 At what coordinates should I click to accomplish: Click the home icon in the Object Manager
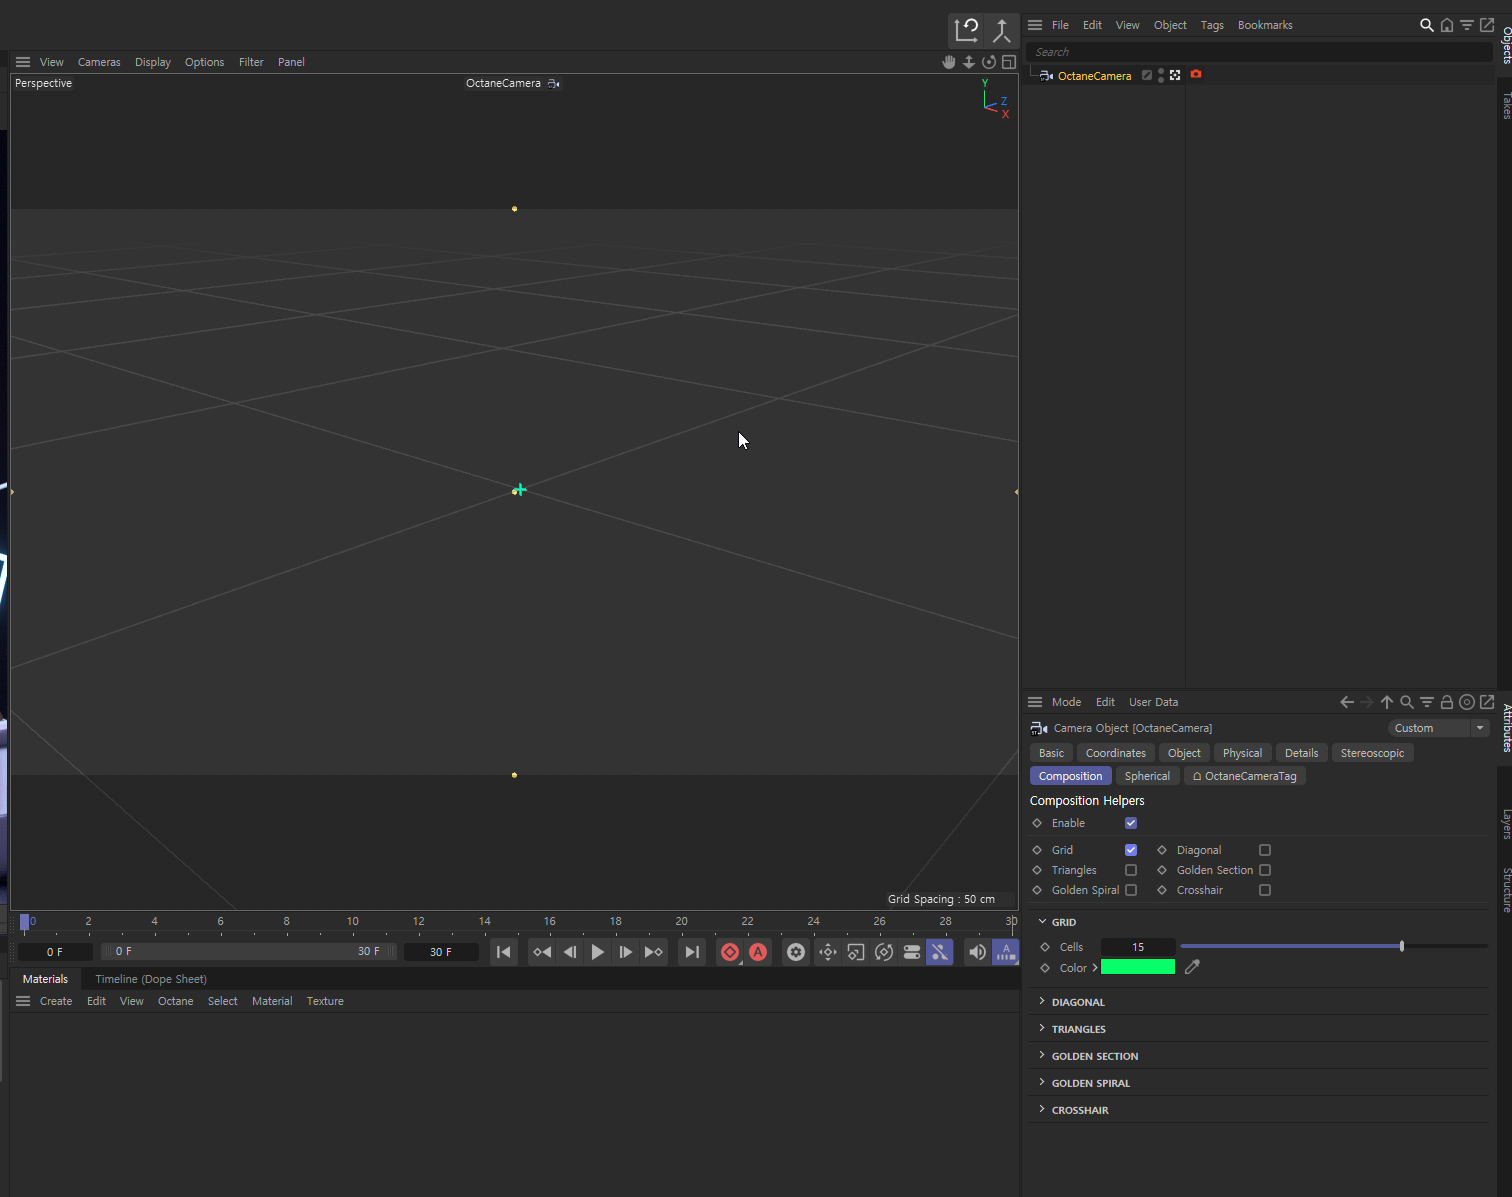(1447, 25)
